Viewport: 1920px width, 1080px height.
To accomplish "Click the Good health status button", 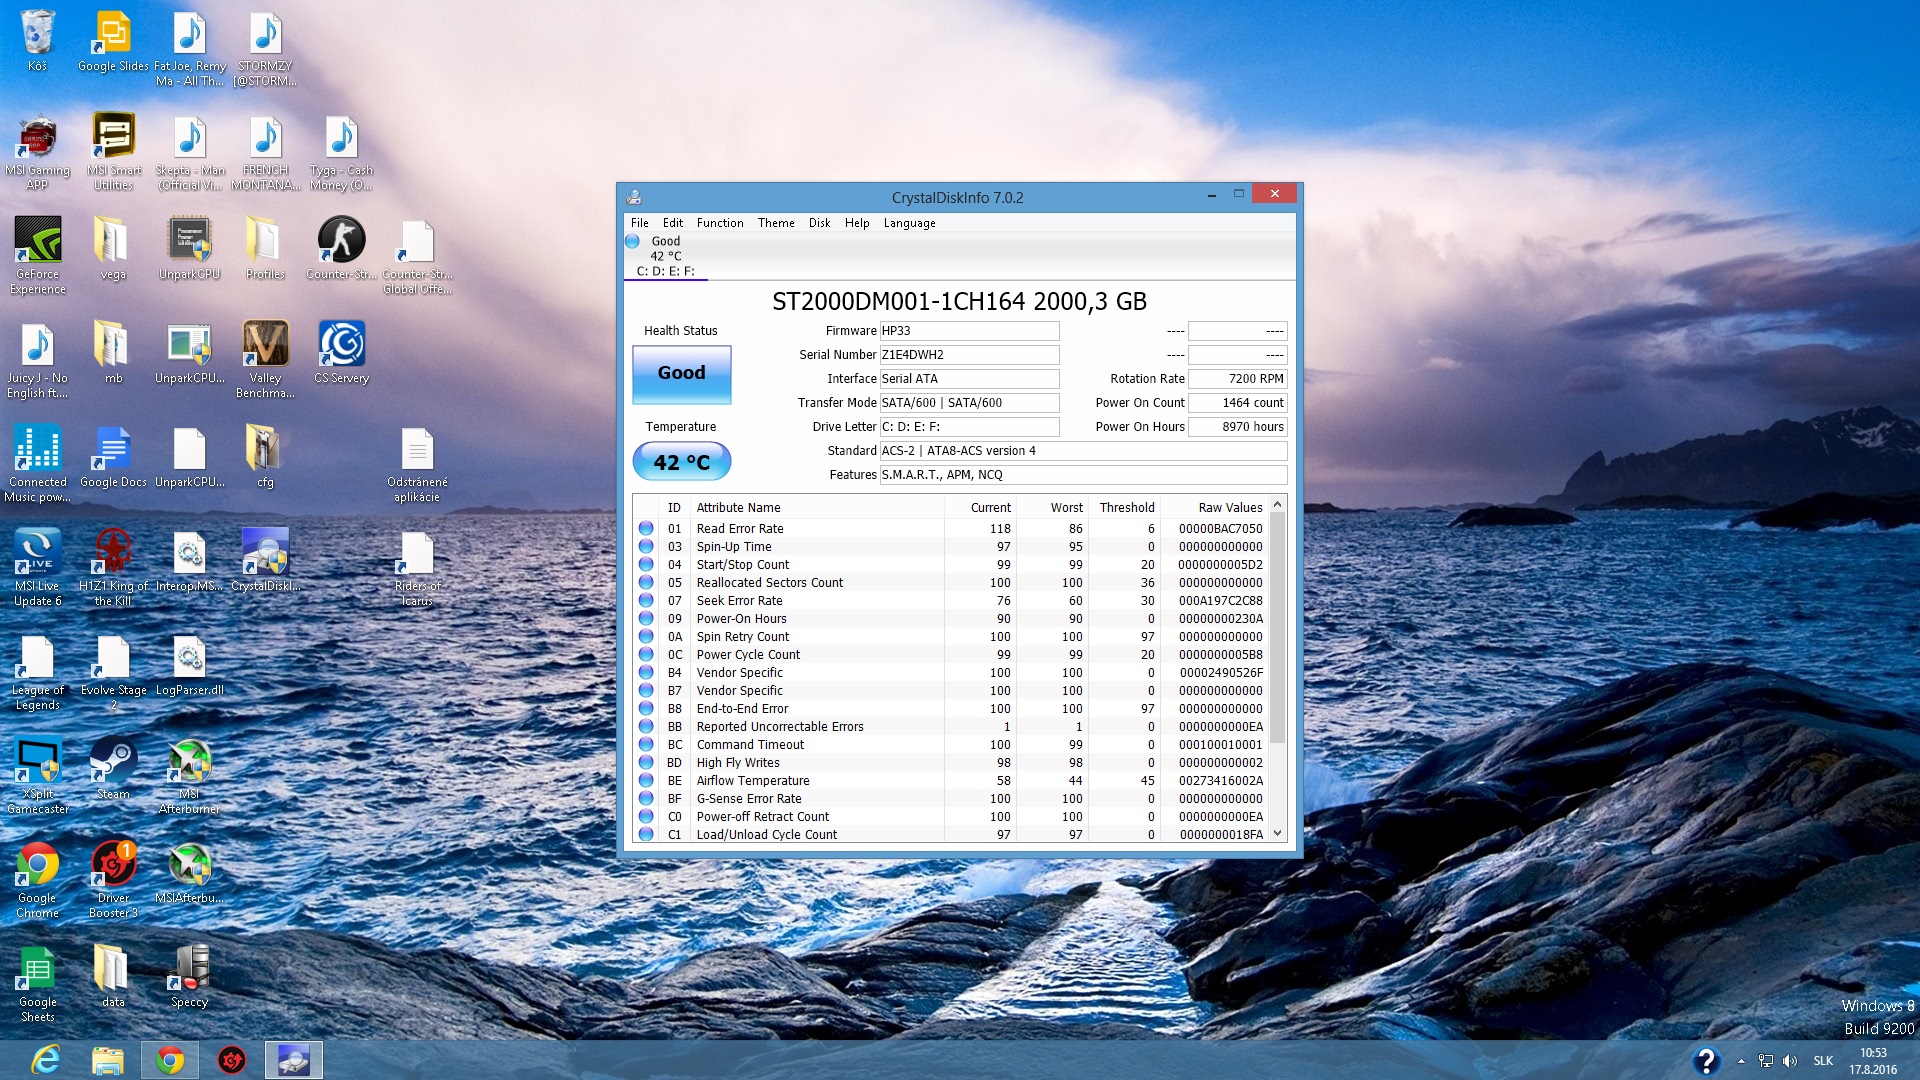I will [681, 373].
